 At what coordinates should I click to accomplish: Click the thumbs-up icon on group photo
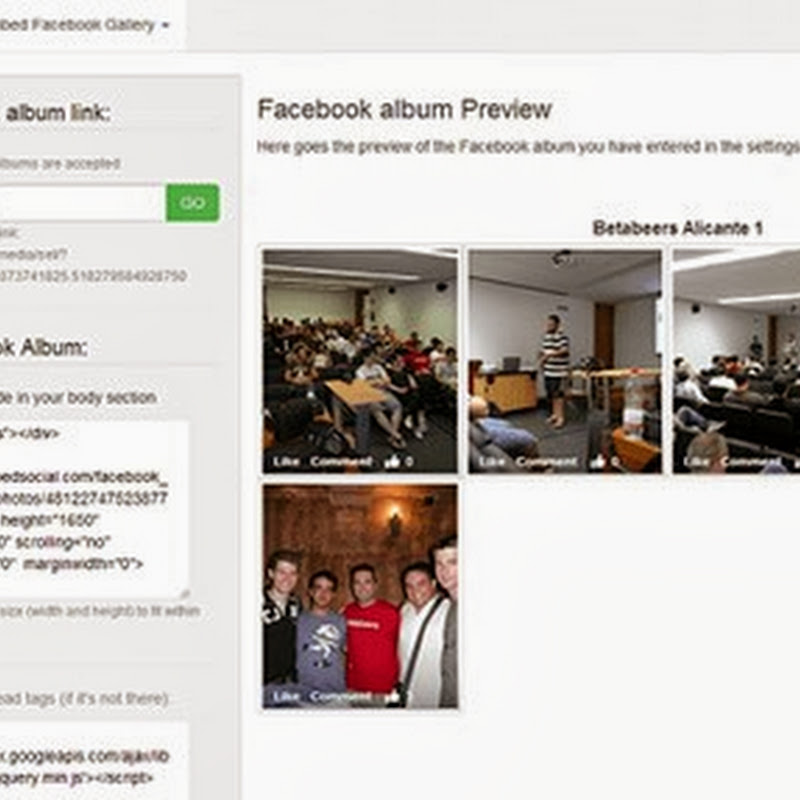pos(393,696)
